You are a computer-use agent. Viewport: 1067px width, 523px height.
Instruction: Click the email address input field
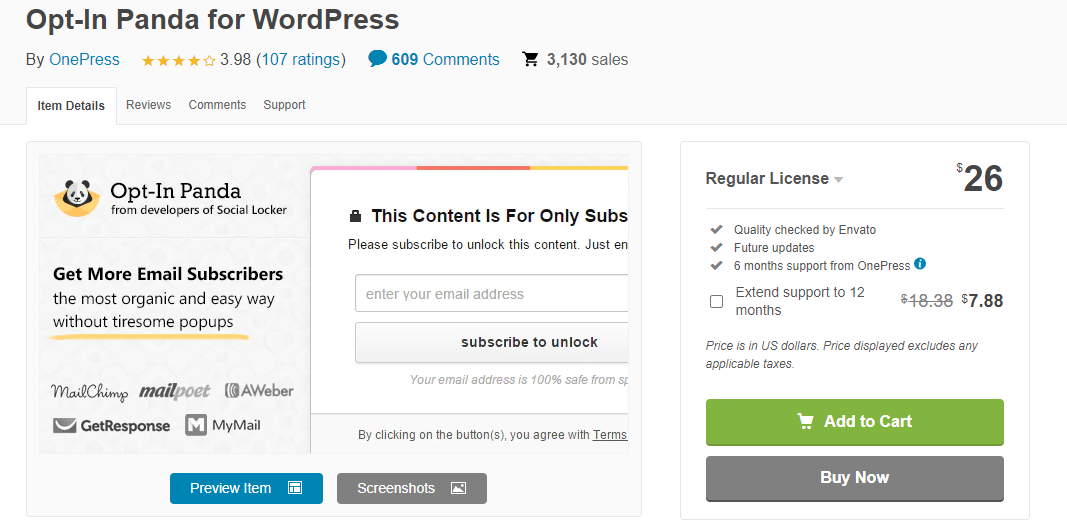click(x=491, y=294)
